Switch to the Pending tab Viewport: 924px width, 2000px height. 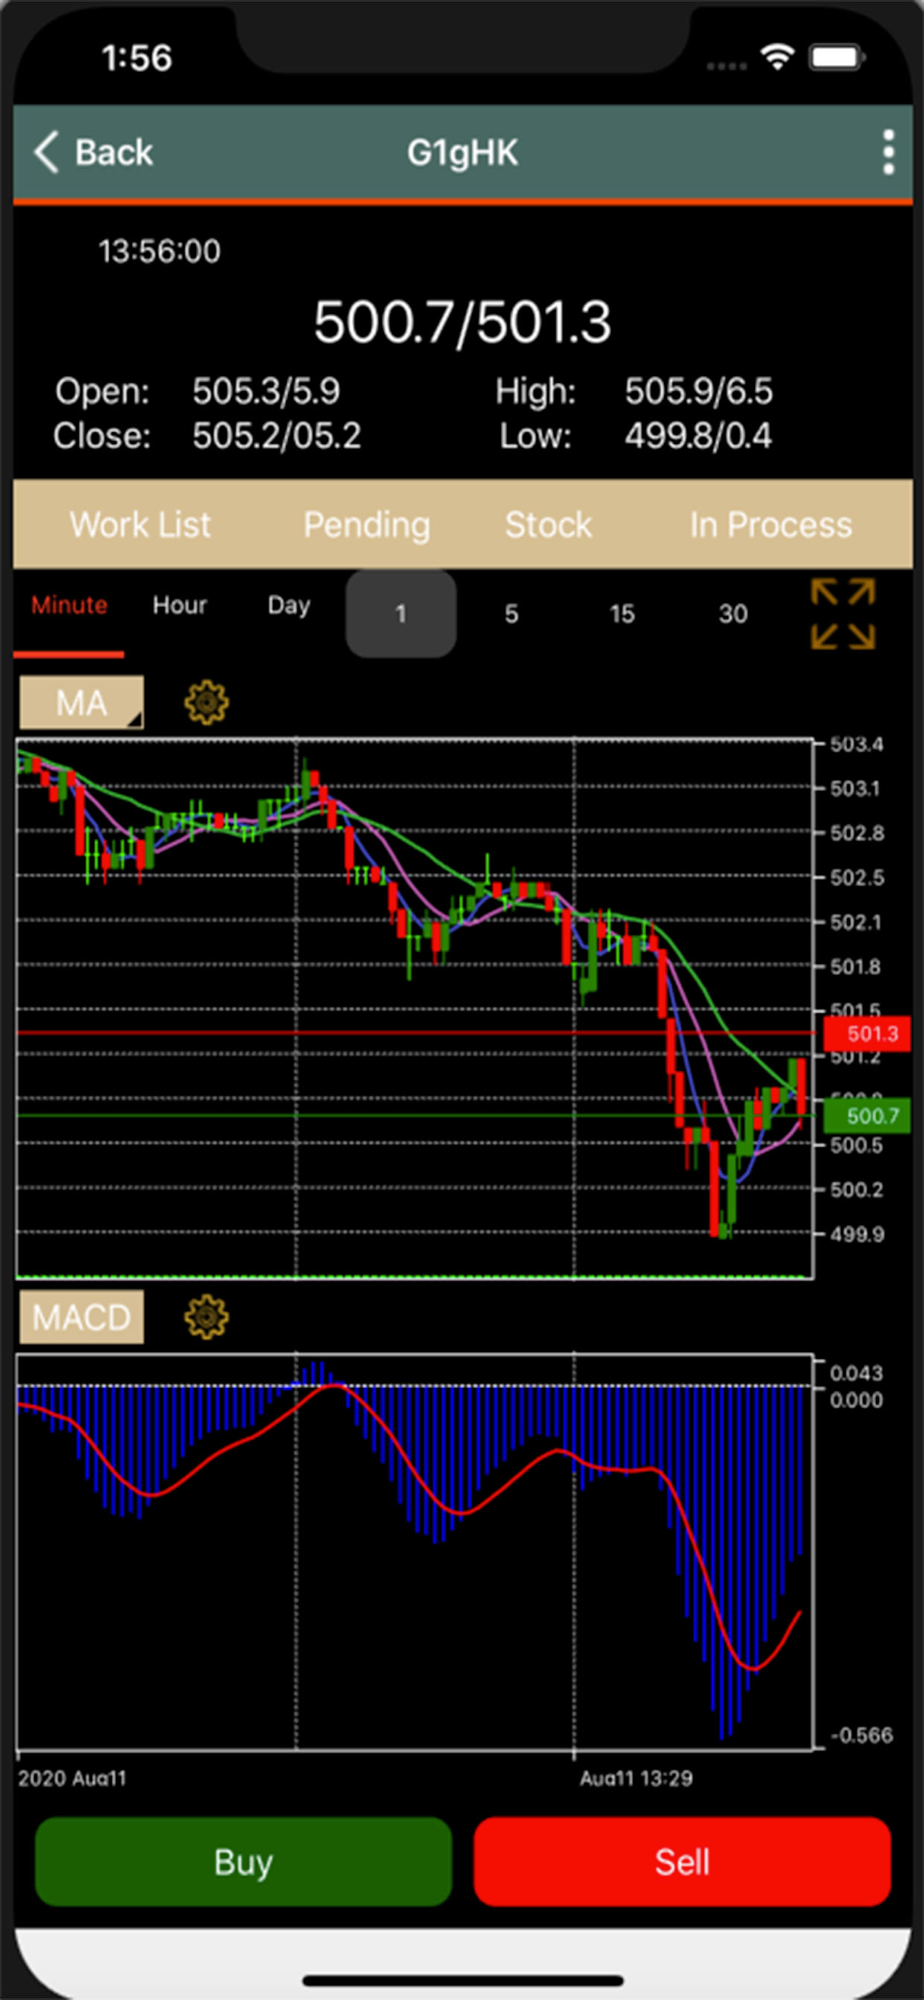coord(367,524)
